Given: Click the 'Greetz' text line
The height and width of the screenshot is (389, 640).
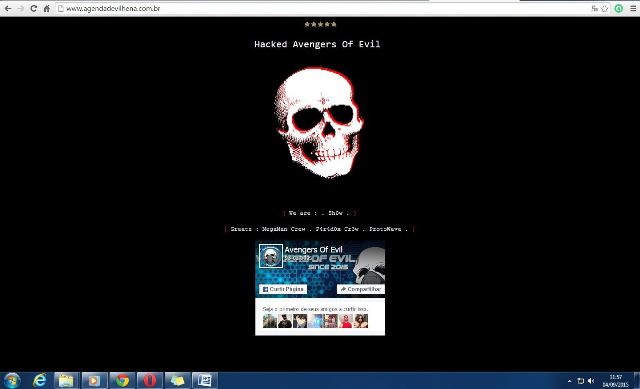Looking at the screenshot, I should (x=319, y=229).
